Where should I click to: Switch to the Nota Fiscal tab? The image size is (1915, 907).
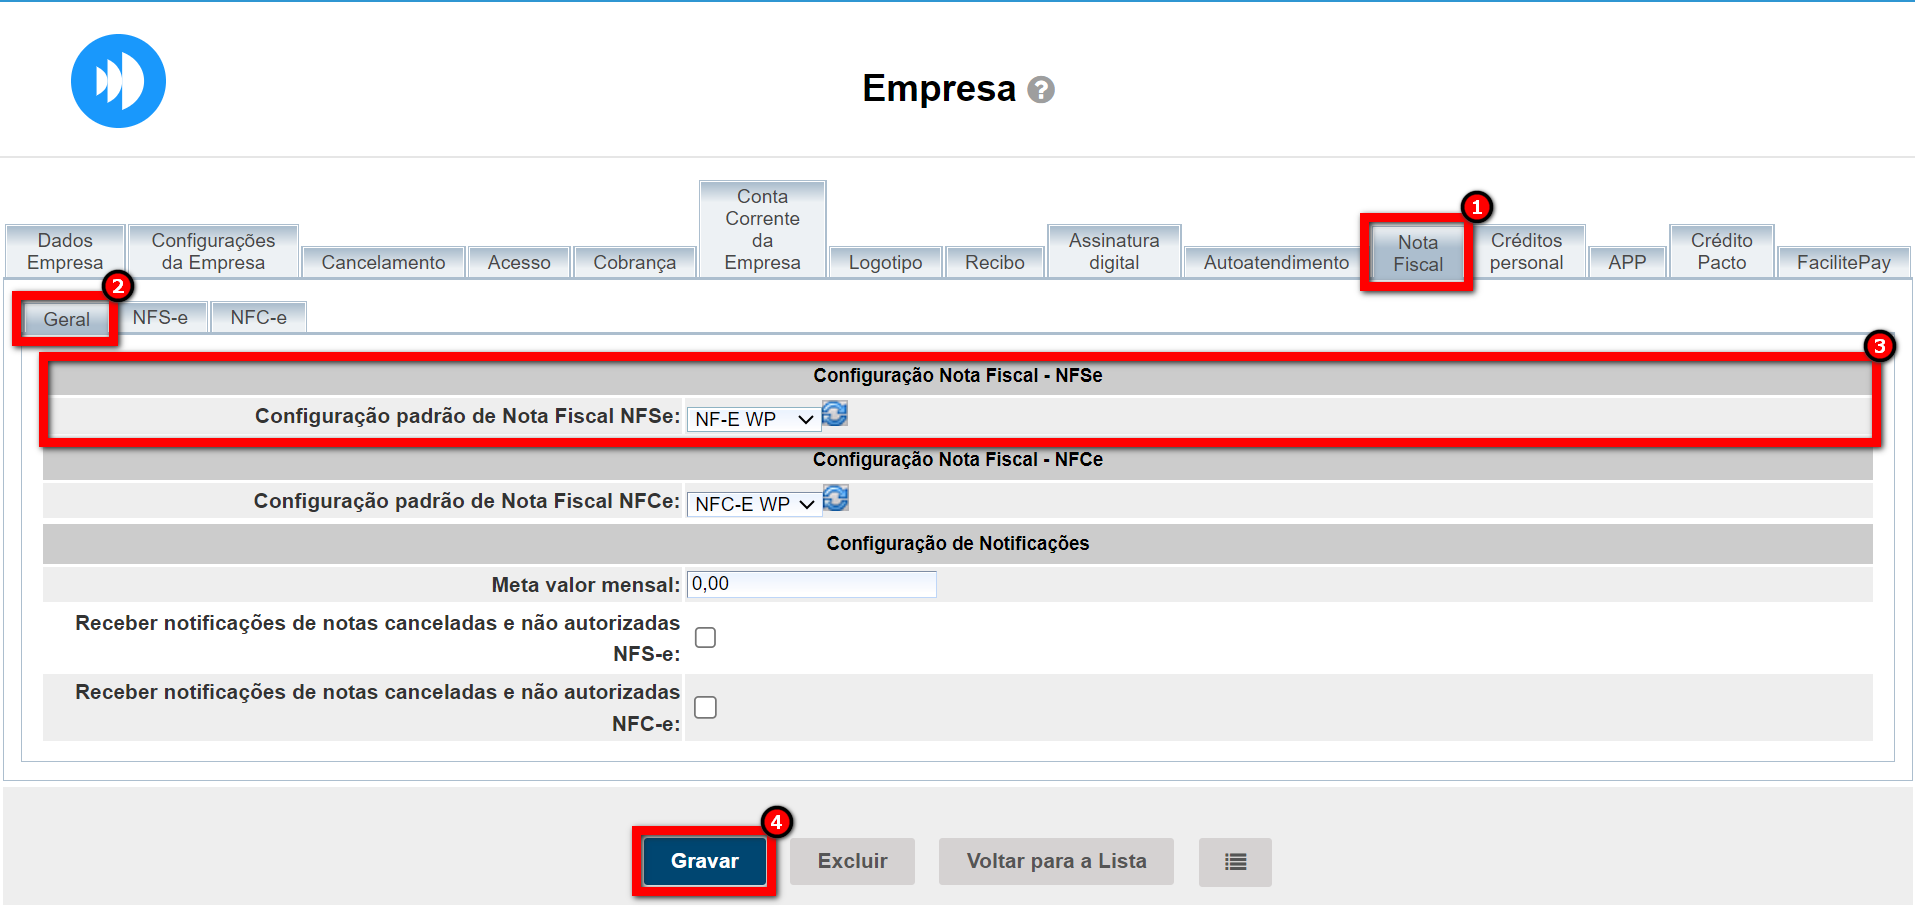(1417, 254)
